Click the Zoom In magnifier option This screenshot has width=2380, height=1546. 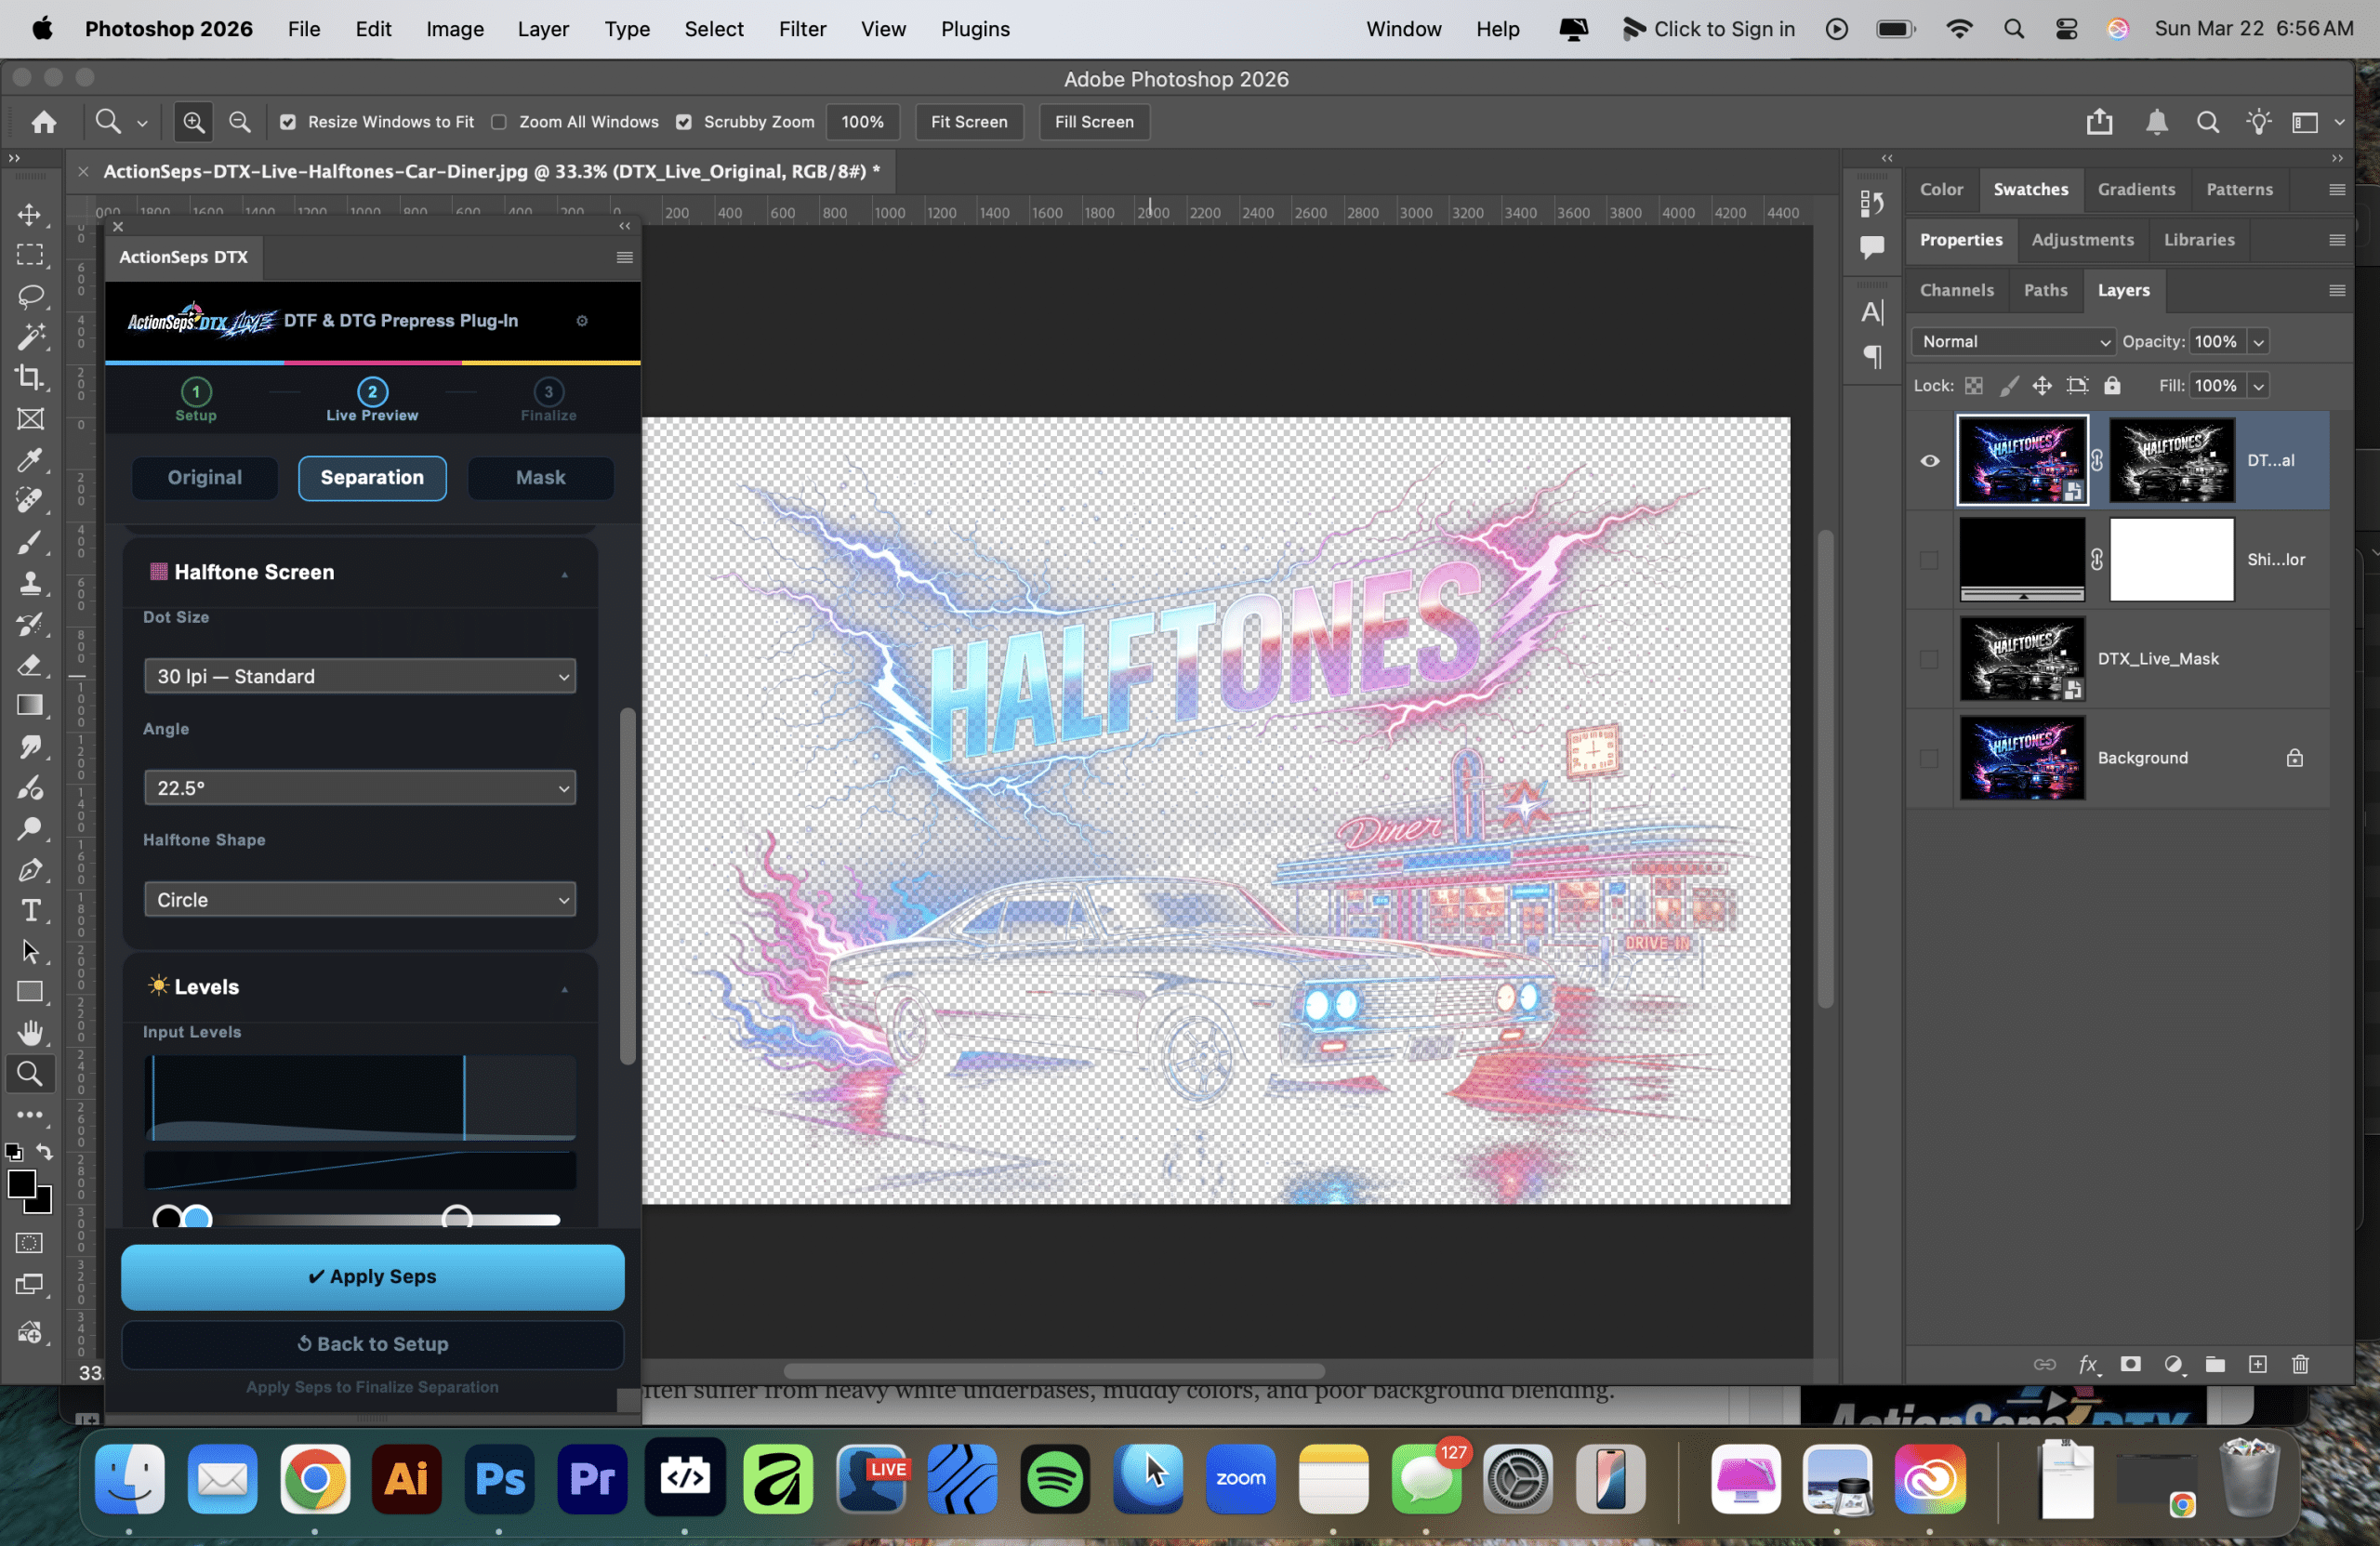(x=193, y=122)
